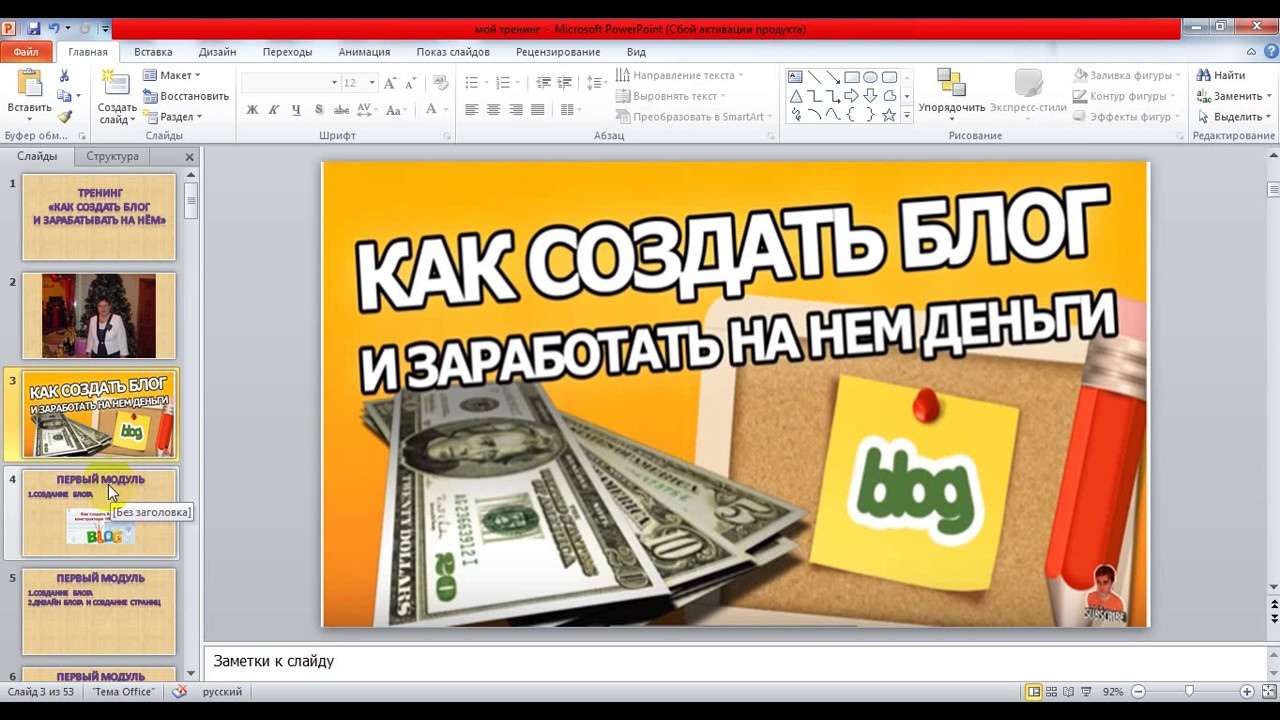Screen dimensions: 1280x720
Task: Click the Clear Formatting eraser icon
Action: pyautogui.click(x=441, y=83)
